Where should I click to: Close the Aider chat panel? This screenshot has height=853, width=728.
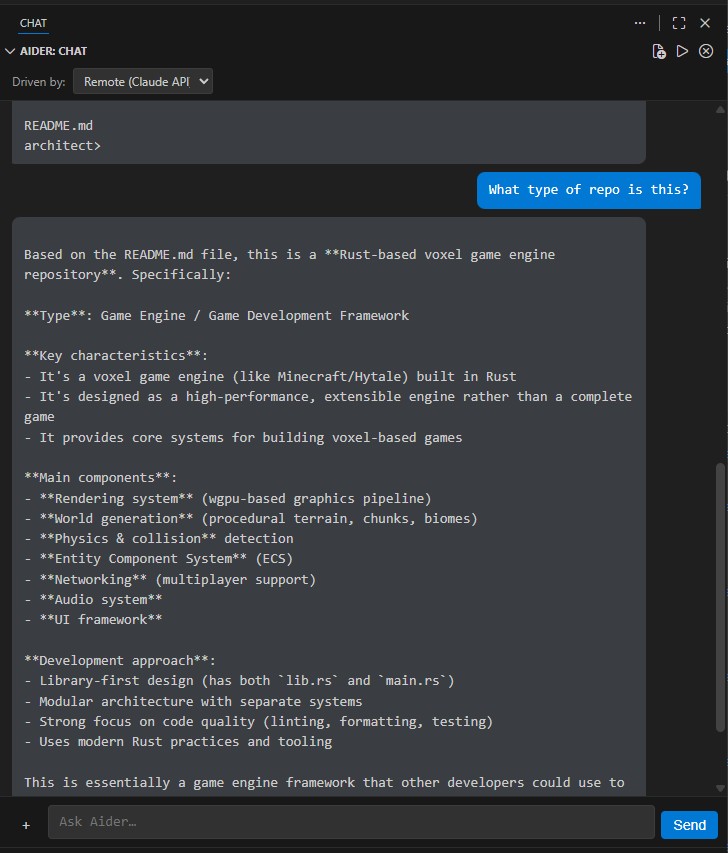tap(706, 23)
